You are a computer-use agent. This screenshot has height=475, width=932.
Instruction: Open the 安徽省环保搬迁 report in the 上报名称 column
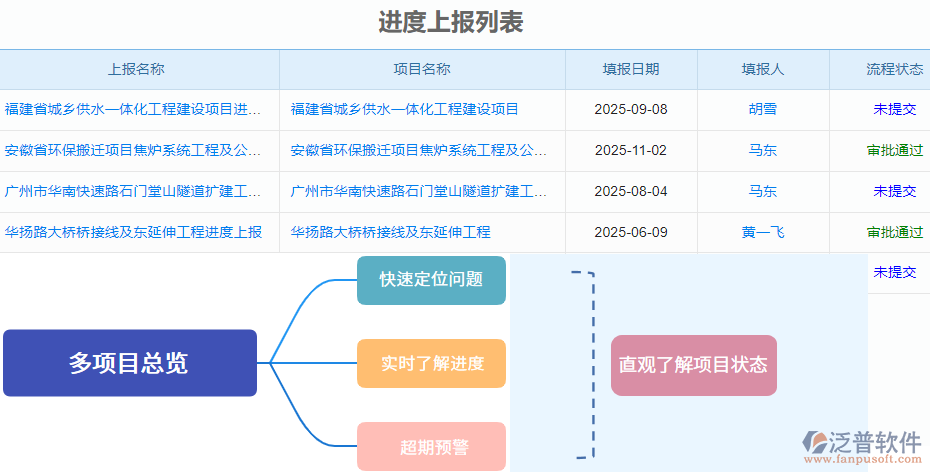(x=134, y=150)
